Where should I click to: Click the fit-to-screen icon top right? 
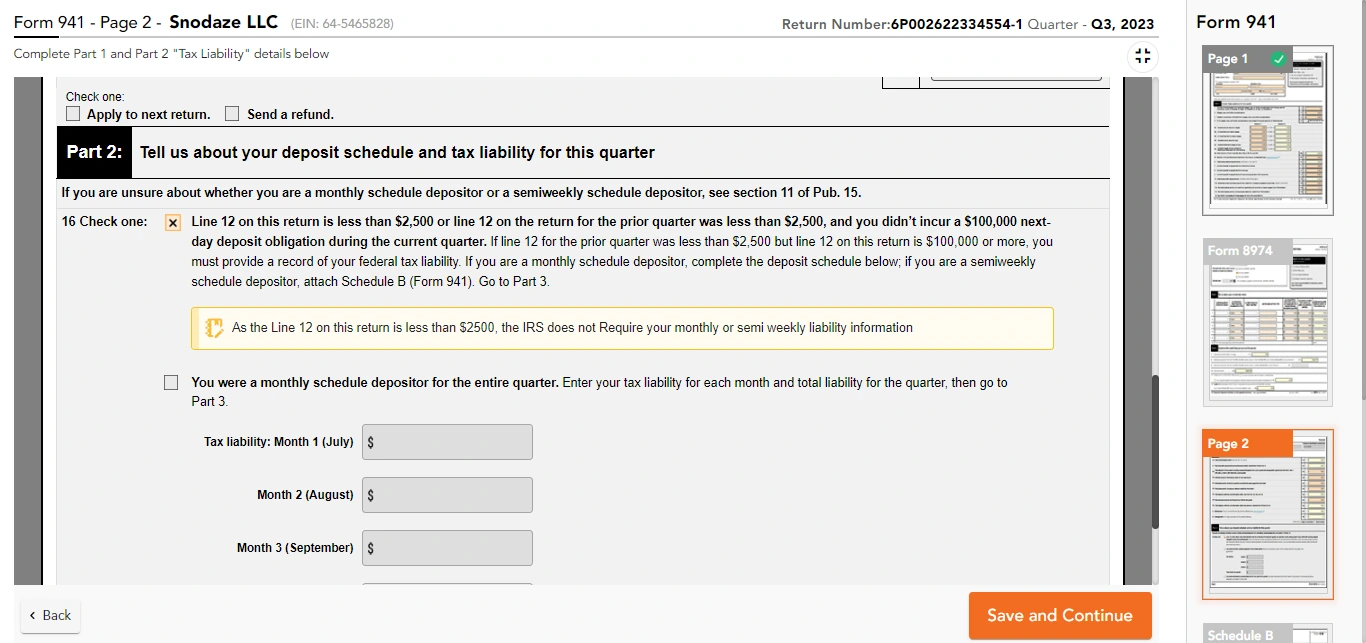tap(1142, 57)
